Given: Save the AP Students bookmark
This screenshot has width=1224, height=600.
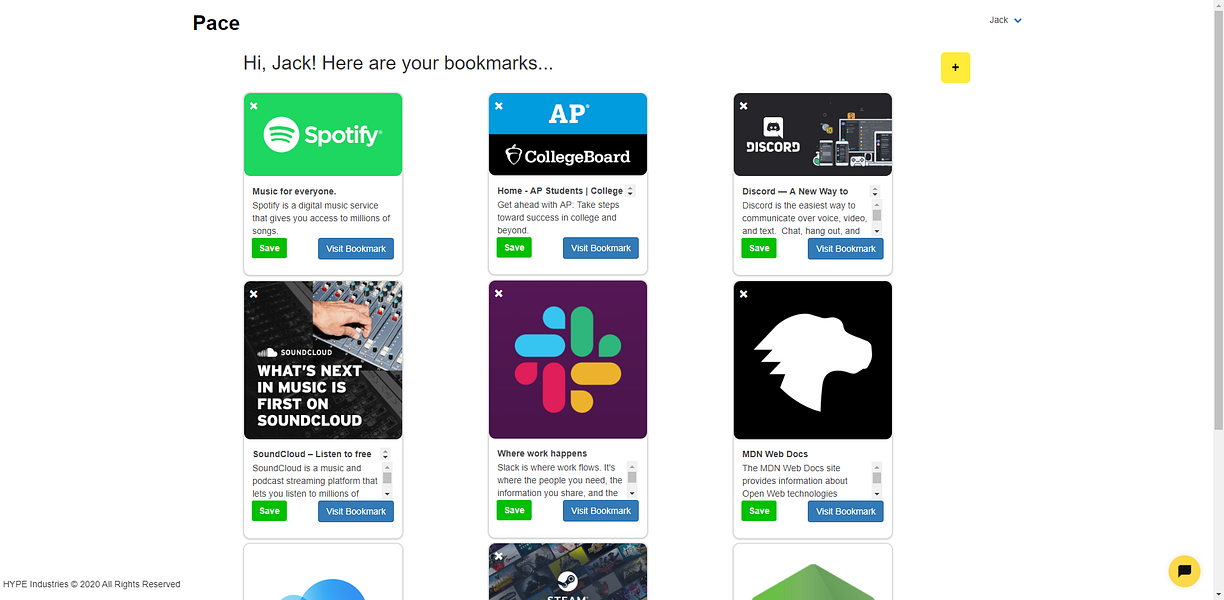Looking at the screenshot, I should 514,248.
